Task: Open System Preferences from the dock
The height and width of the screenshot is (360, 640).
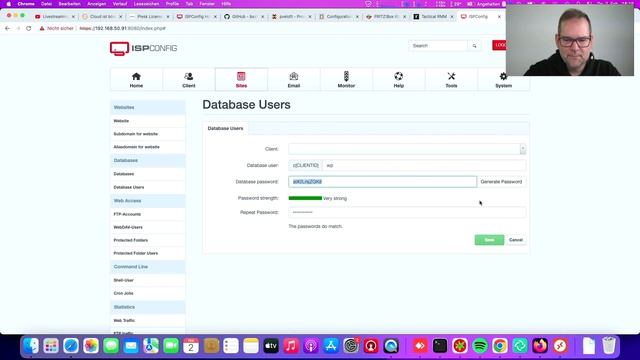Action: pos(351,346)
